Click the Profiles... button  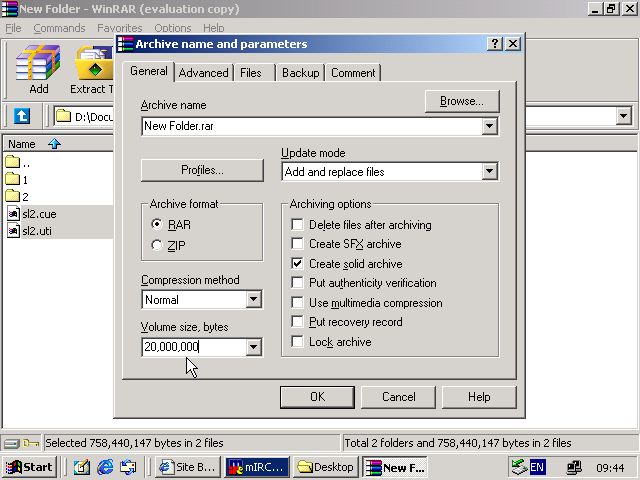pos(202,170)
